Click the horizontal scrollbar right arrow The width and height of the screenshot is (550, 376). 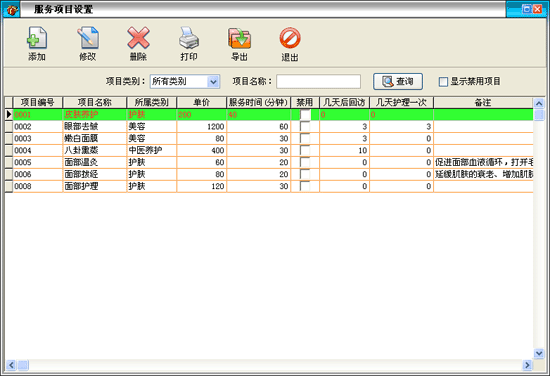(527, 365)
